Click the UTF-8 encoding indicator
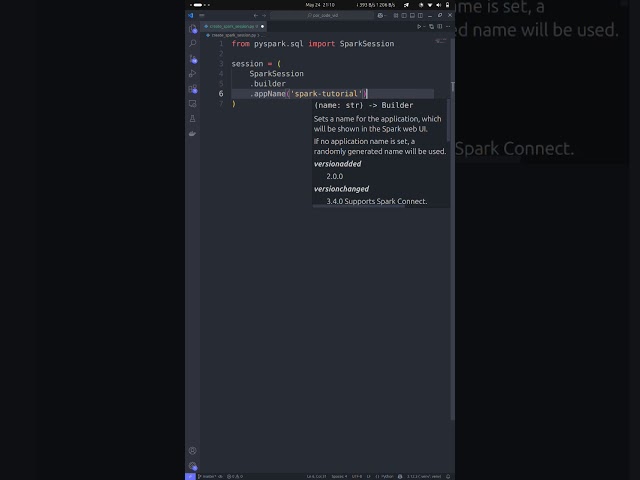Screen dimensions: 640x480 [357, 476]
